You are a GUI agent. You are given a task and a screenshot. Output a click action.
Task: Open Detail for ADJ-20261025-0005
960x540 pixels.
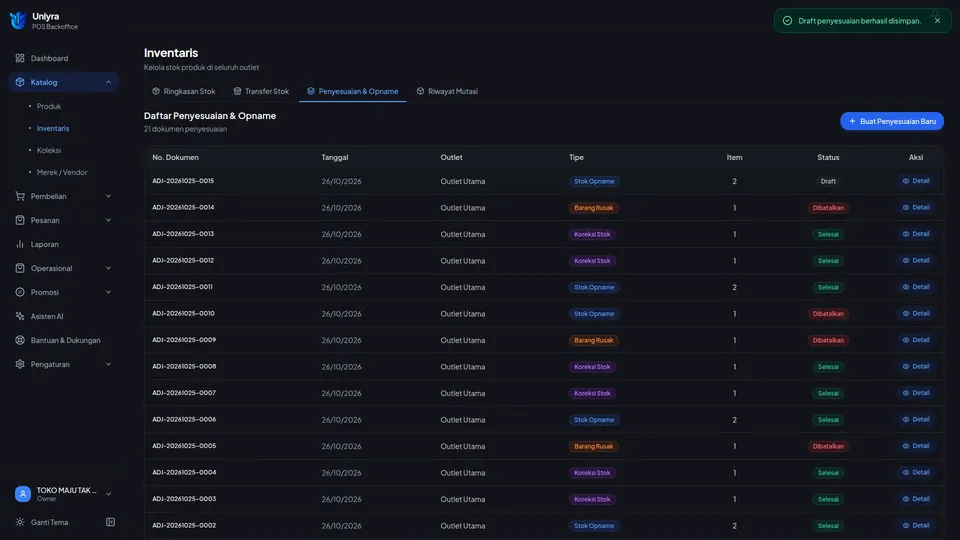(916, 446)
